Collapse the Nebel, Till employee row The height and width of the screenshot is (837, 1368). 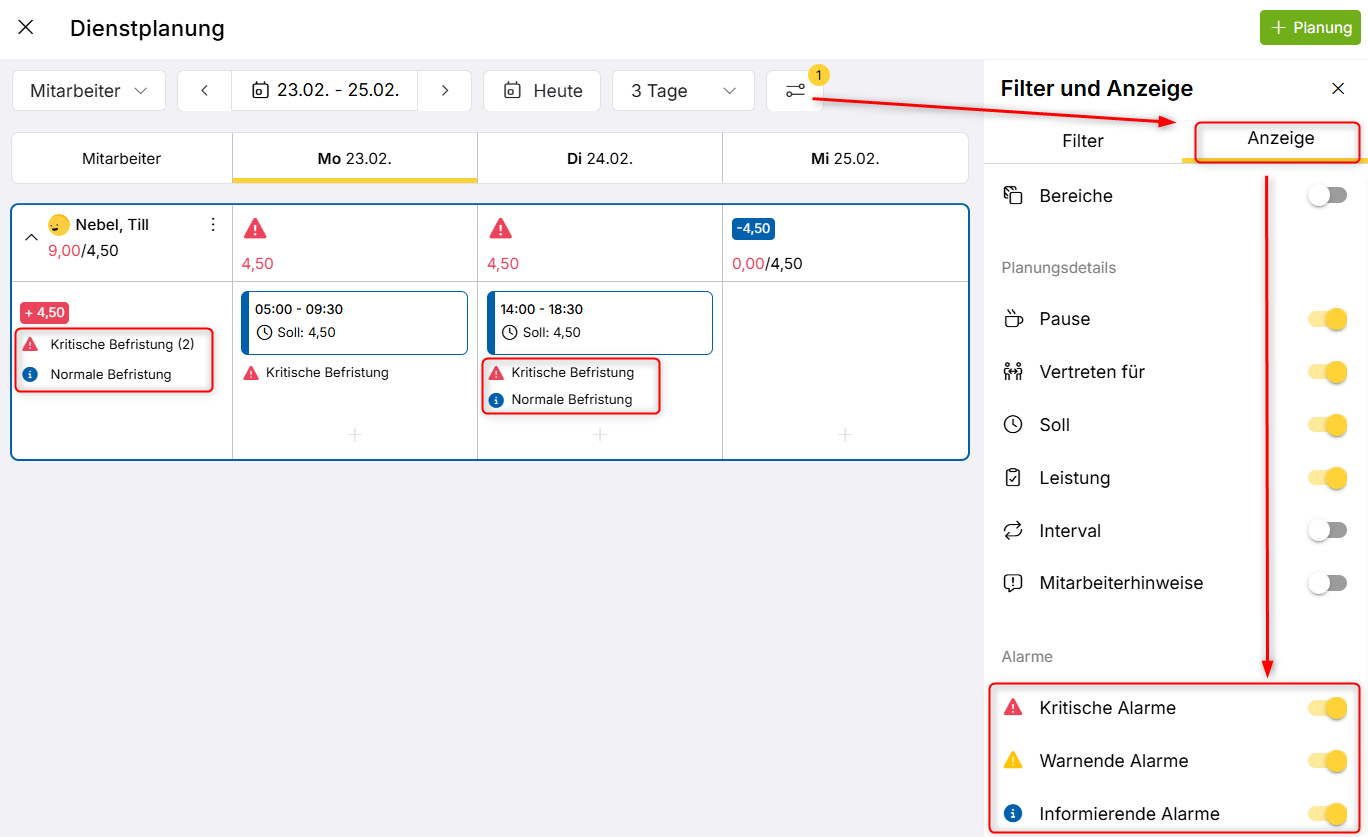31,237
